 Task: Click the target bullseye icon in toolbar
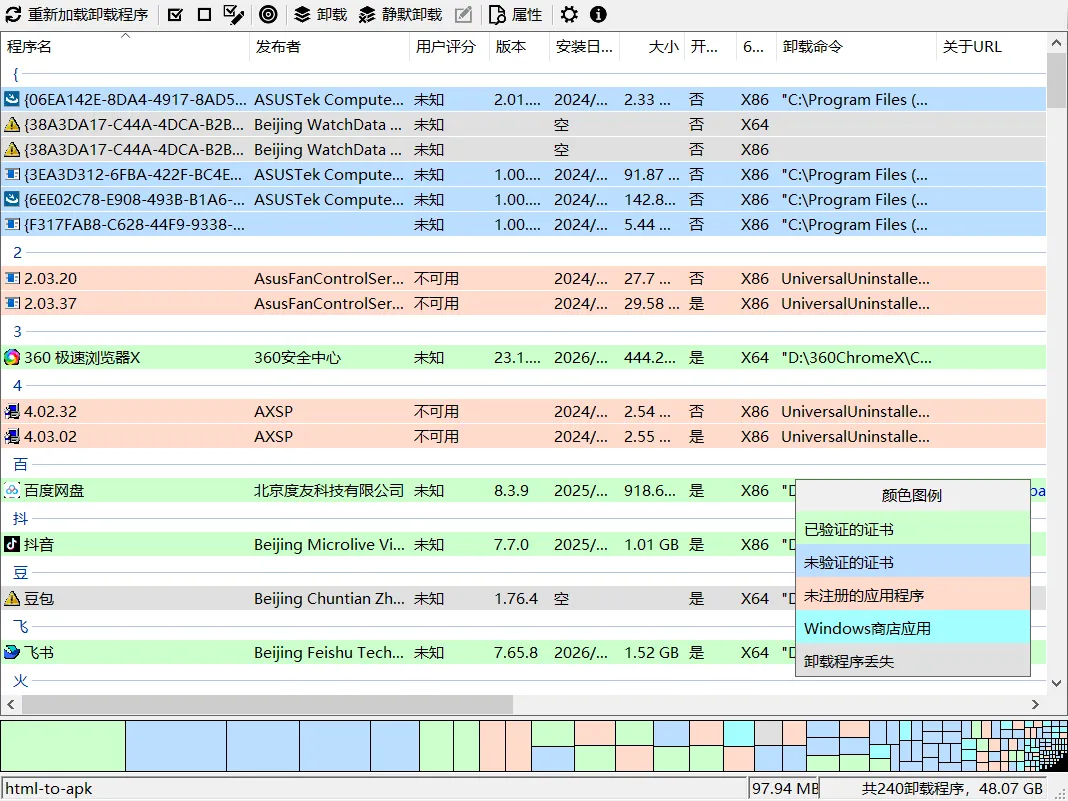pyautogui.click(x=268, y=14)
